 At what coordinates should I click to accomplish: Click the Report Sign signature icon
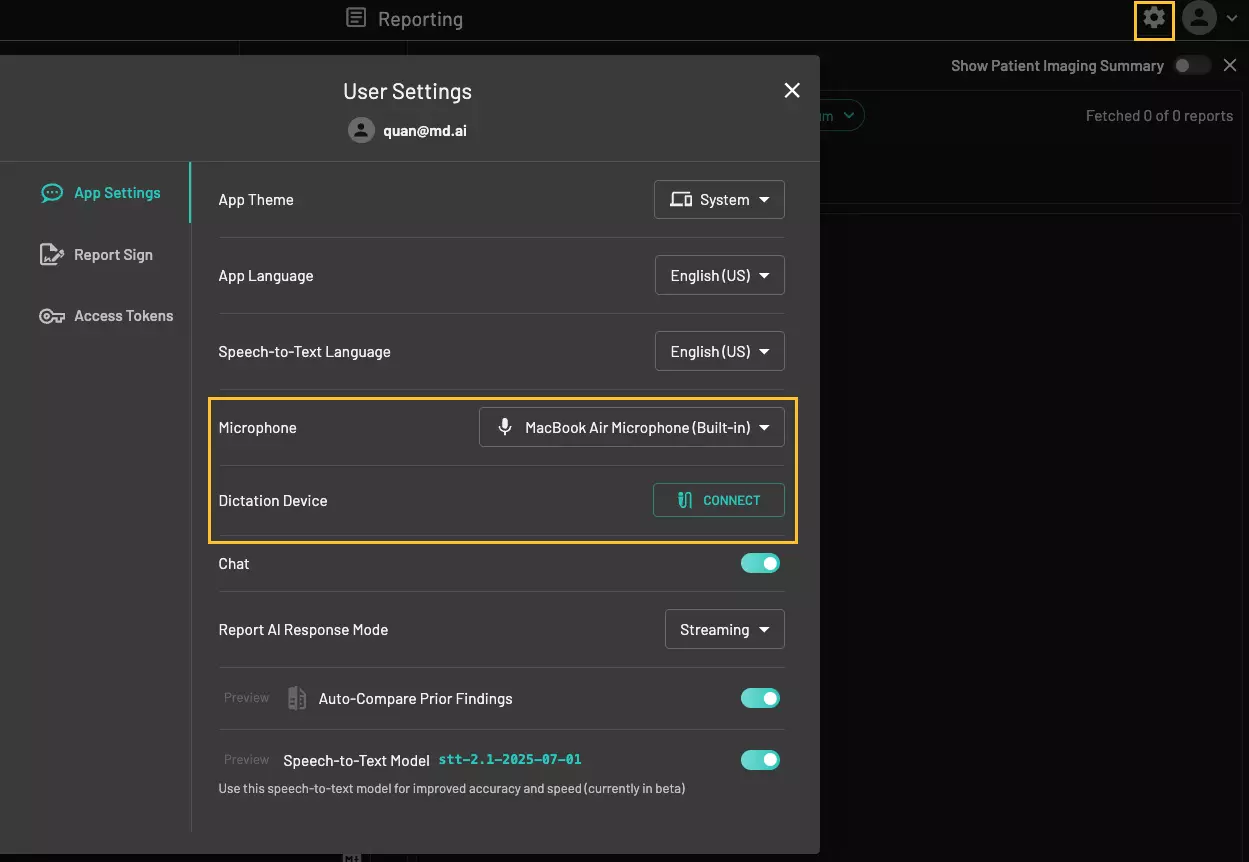tap(52, 255)
